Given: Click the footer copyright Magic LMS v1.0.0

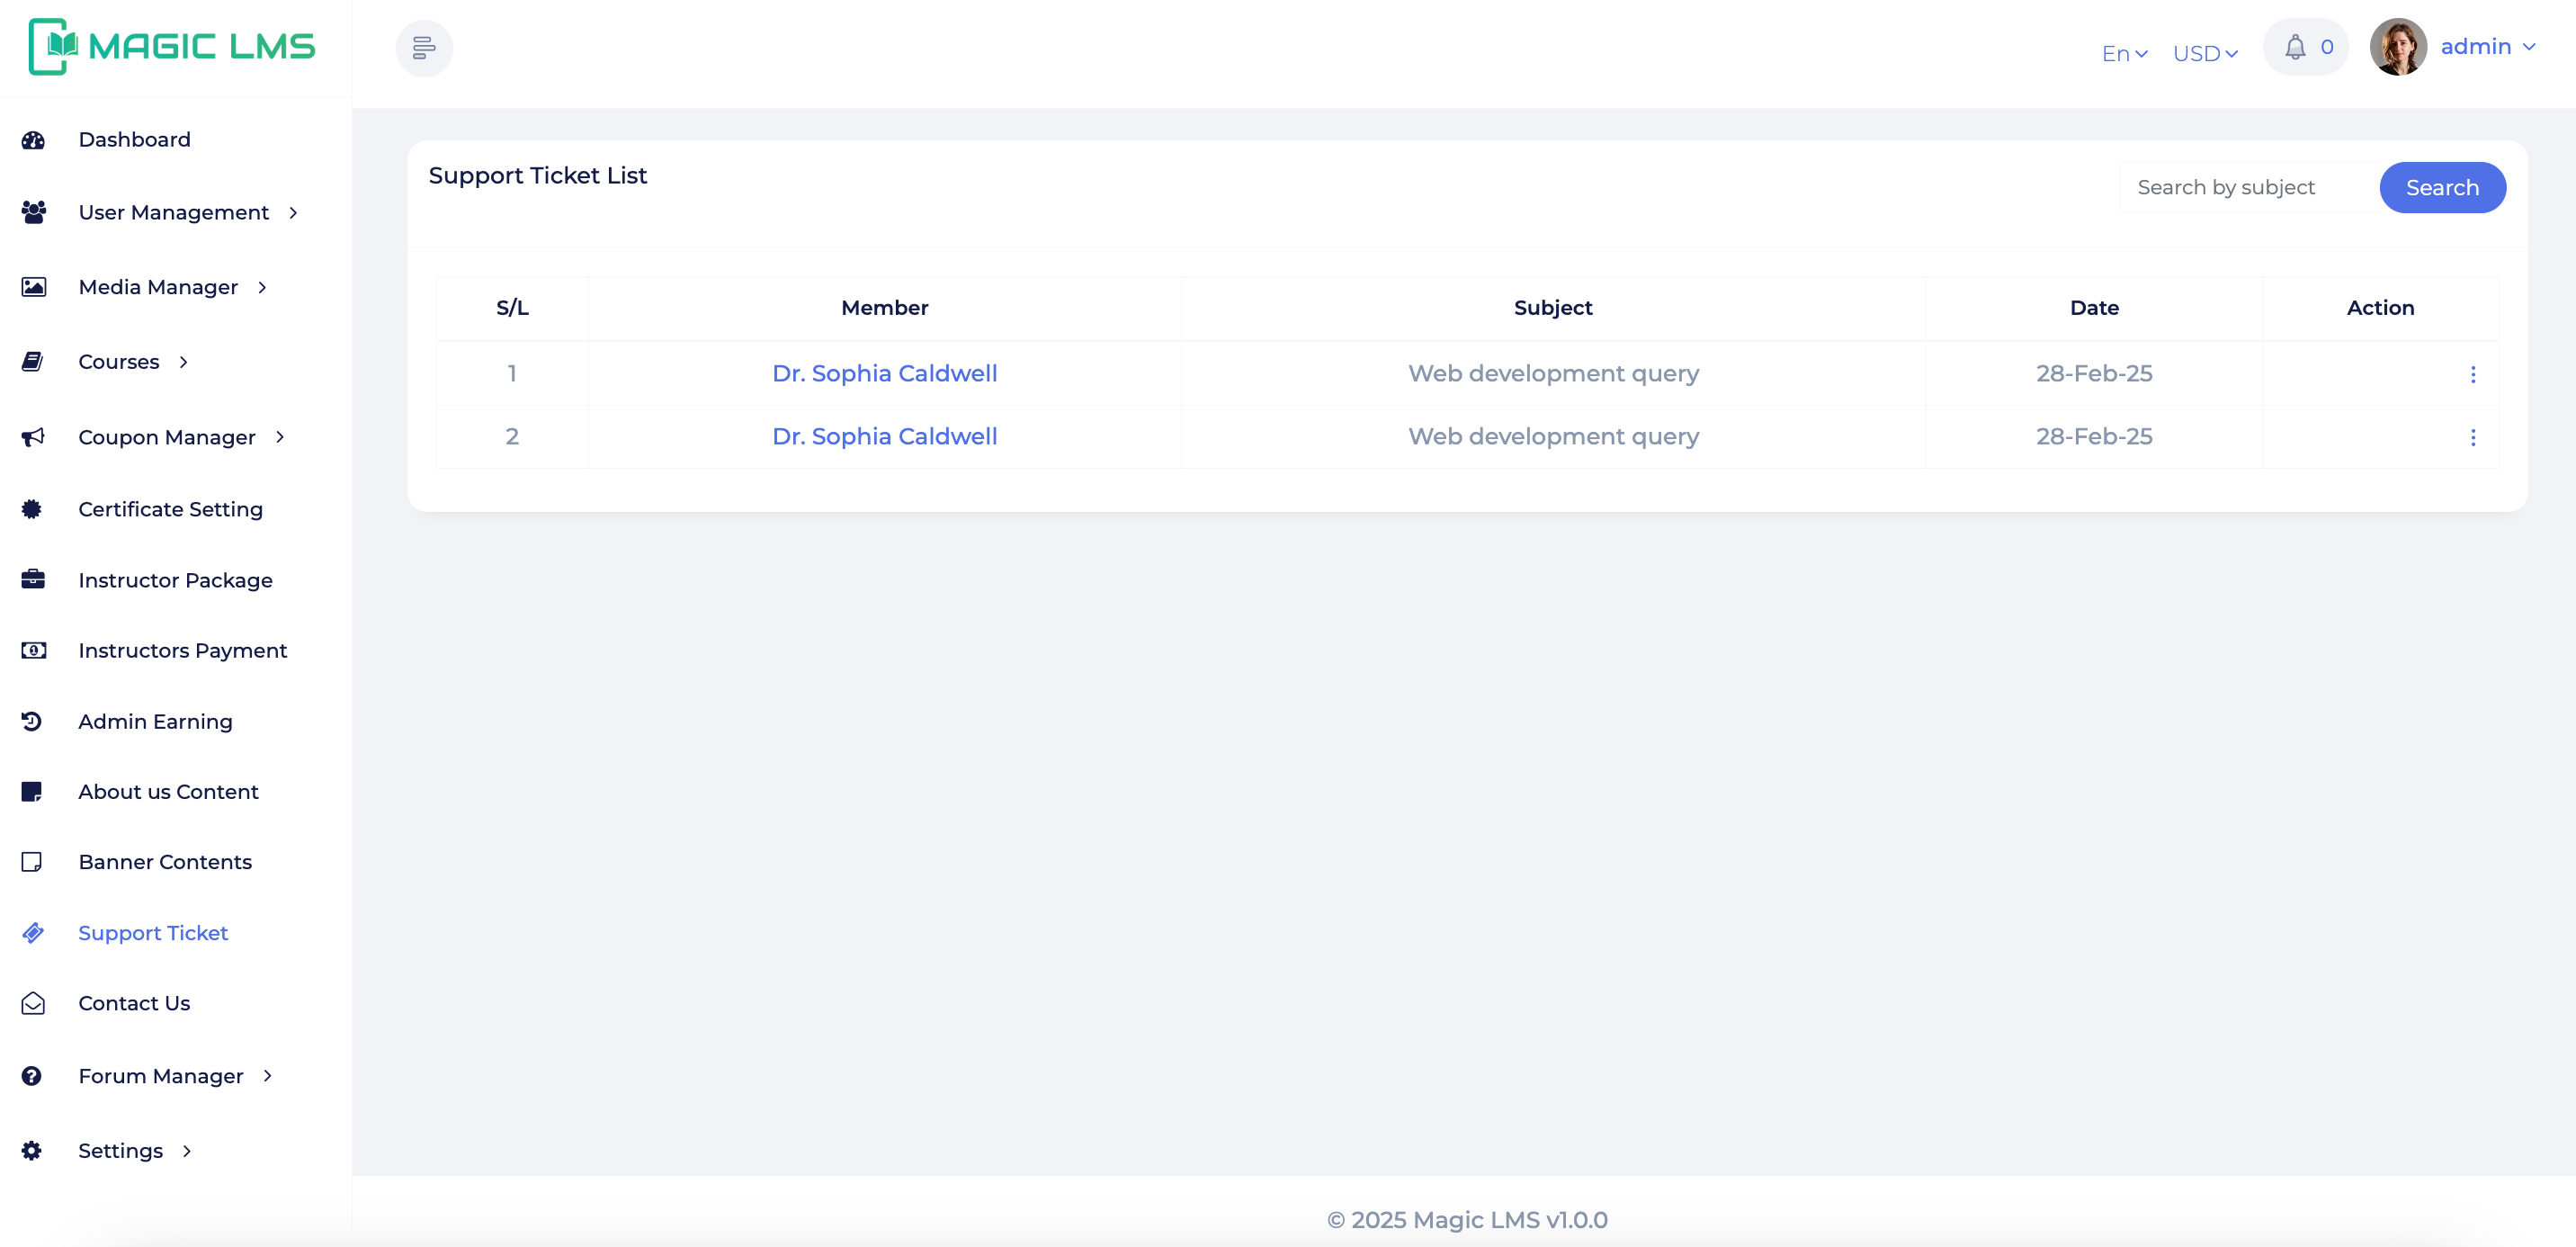Looking at the screenshot, I should [1467, 1220].
